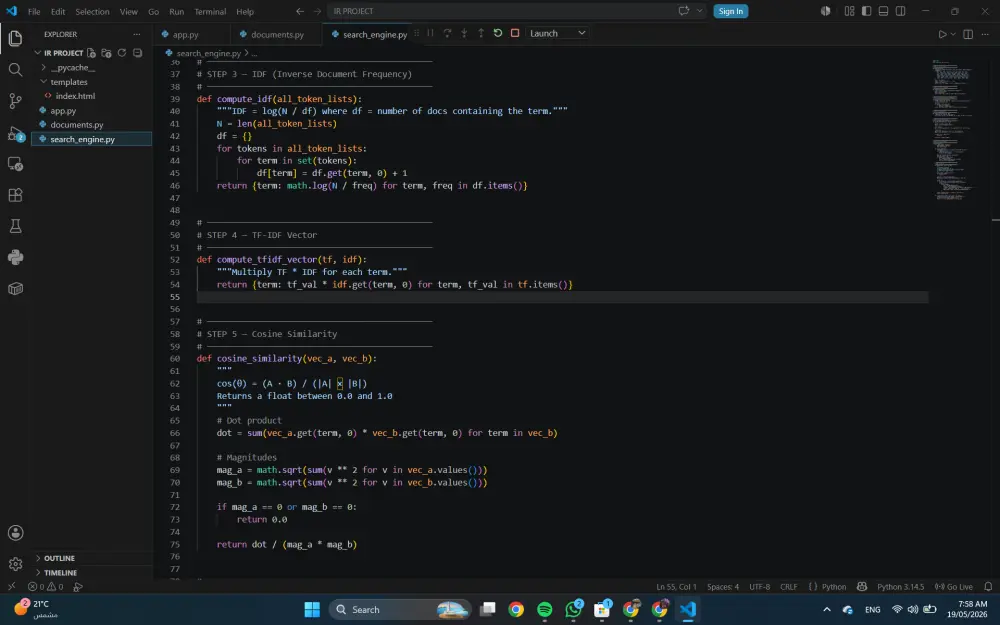Open the dropdown next to Copilot chat
The image size is (1000, 625).
pyautogui.click(x=700, y=11)
